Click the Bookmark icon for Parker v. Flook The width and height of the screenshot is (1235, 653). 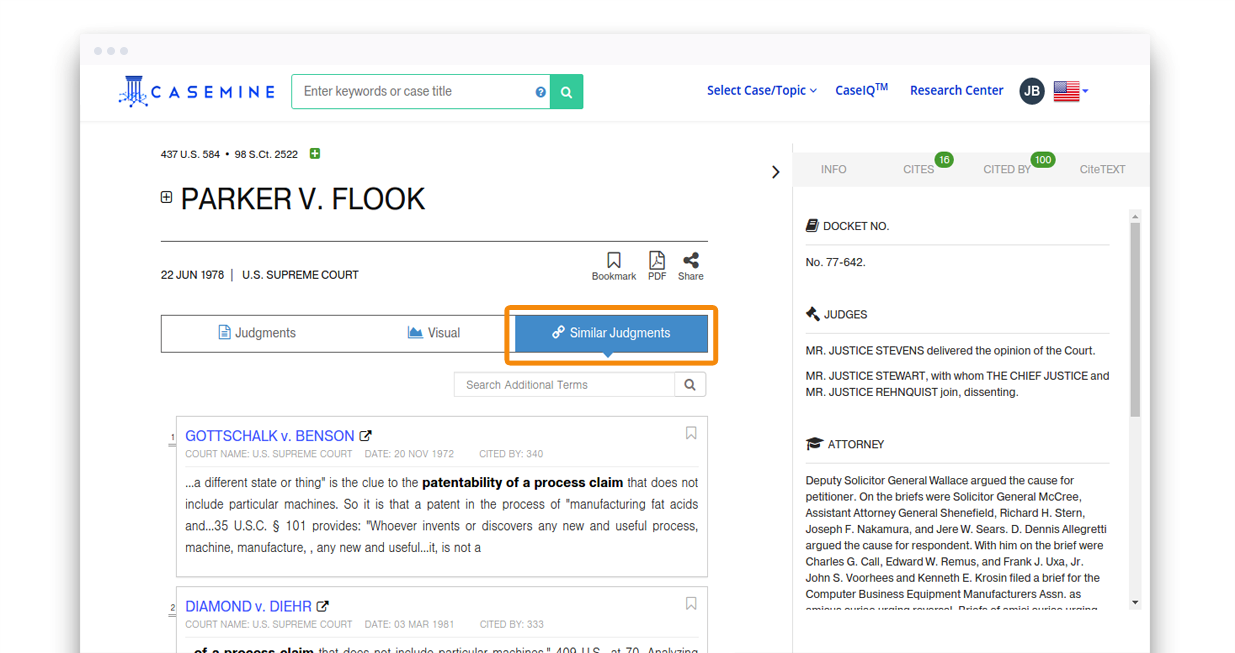point(613,261)
